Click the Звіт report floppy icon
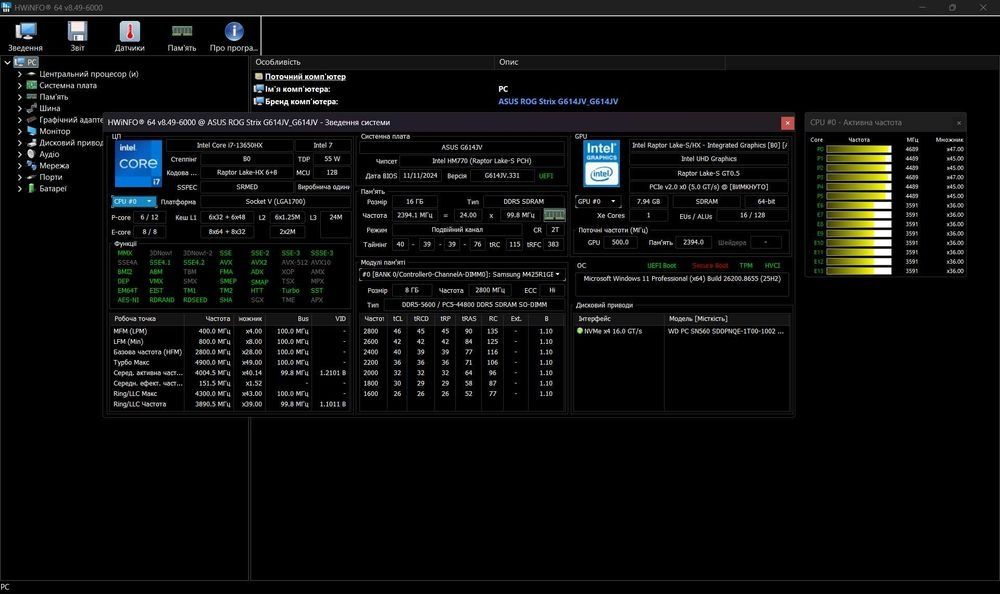The height and width of the screenshot is (594, 1000). coord(77,36)
